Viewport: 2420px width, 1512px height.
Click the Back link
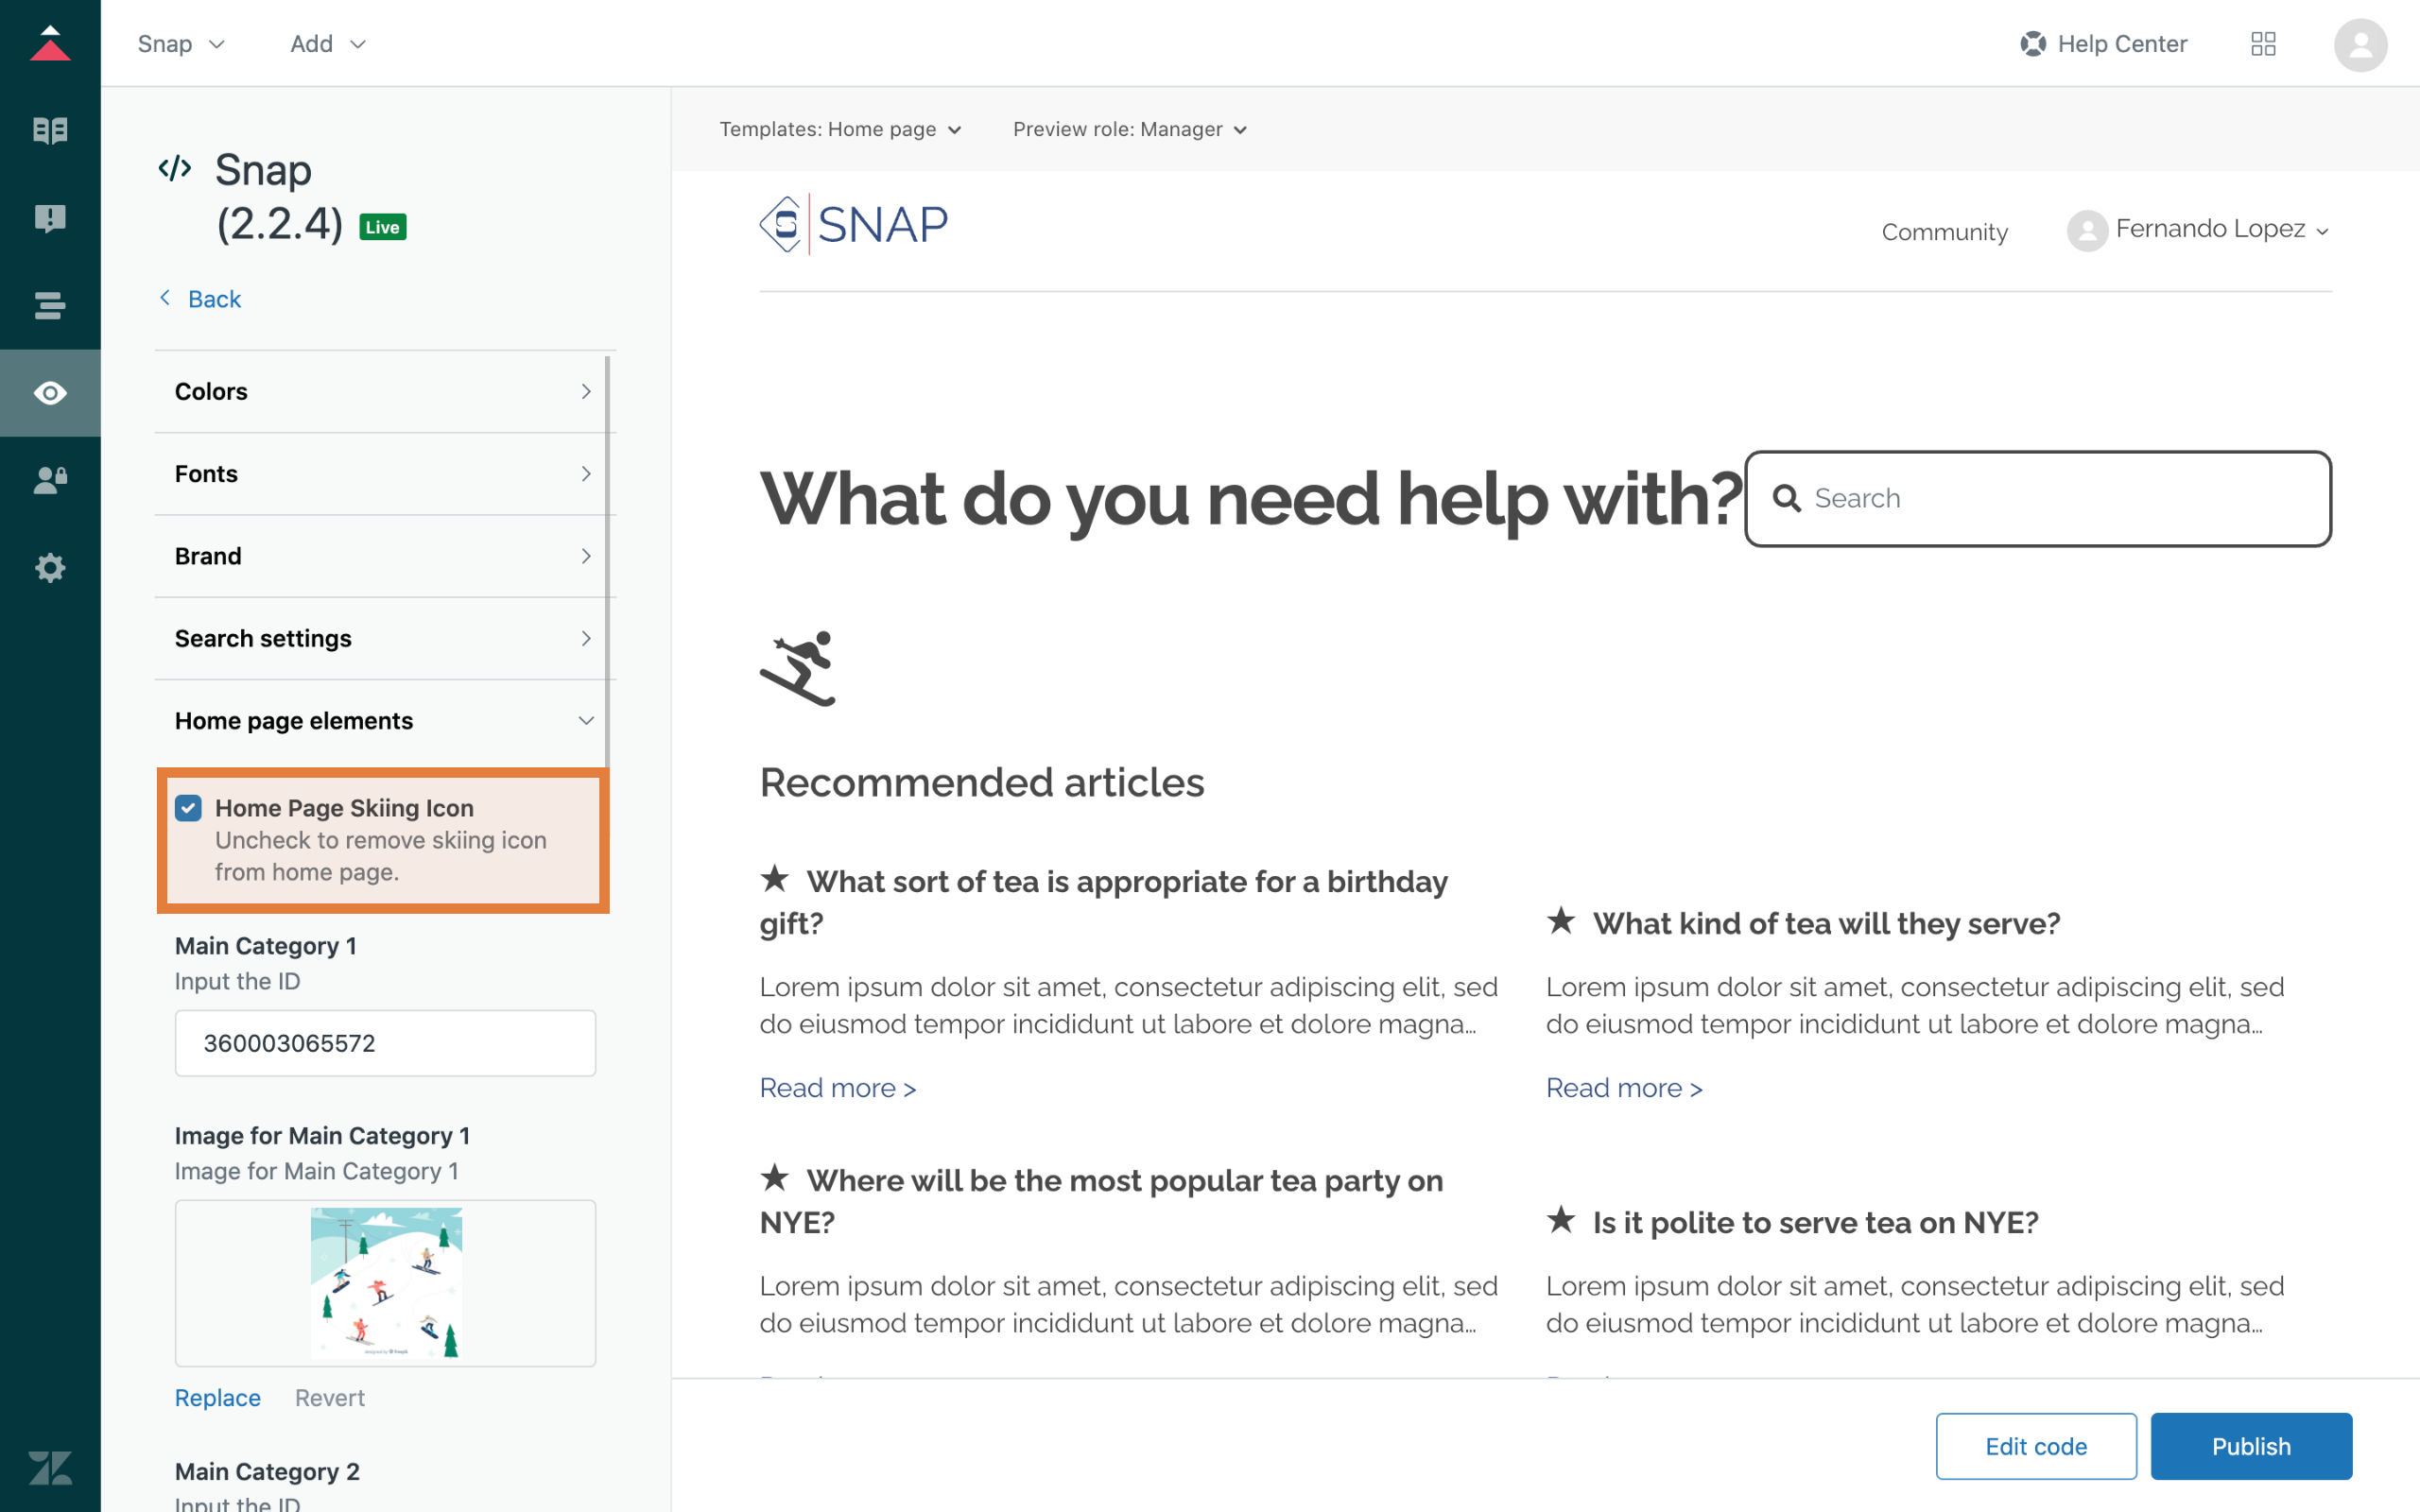[213, 299]
